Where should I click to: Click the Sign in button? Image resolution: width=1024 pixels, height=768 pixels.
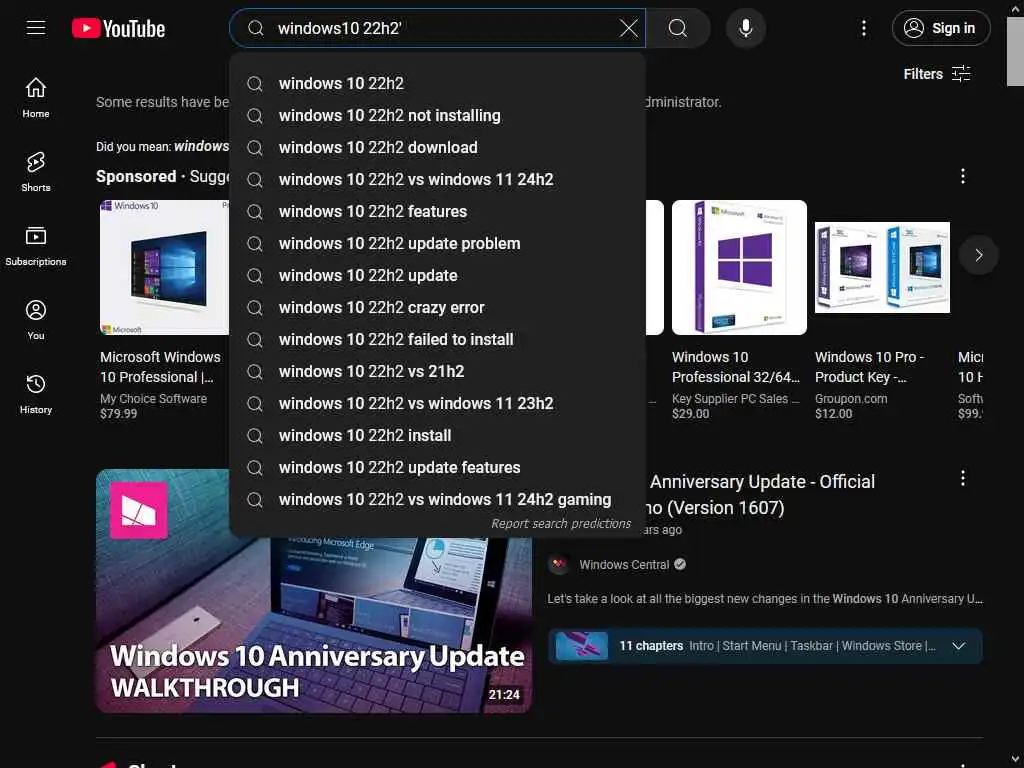940,28
